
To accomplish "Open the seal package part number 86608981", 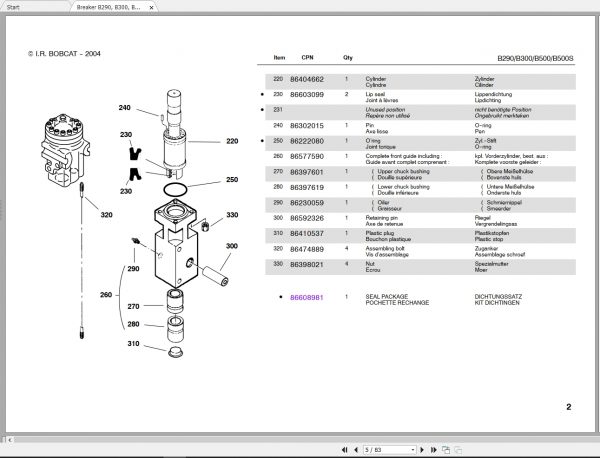I will point(307,297).
